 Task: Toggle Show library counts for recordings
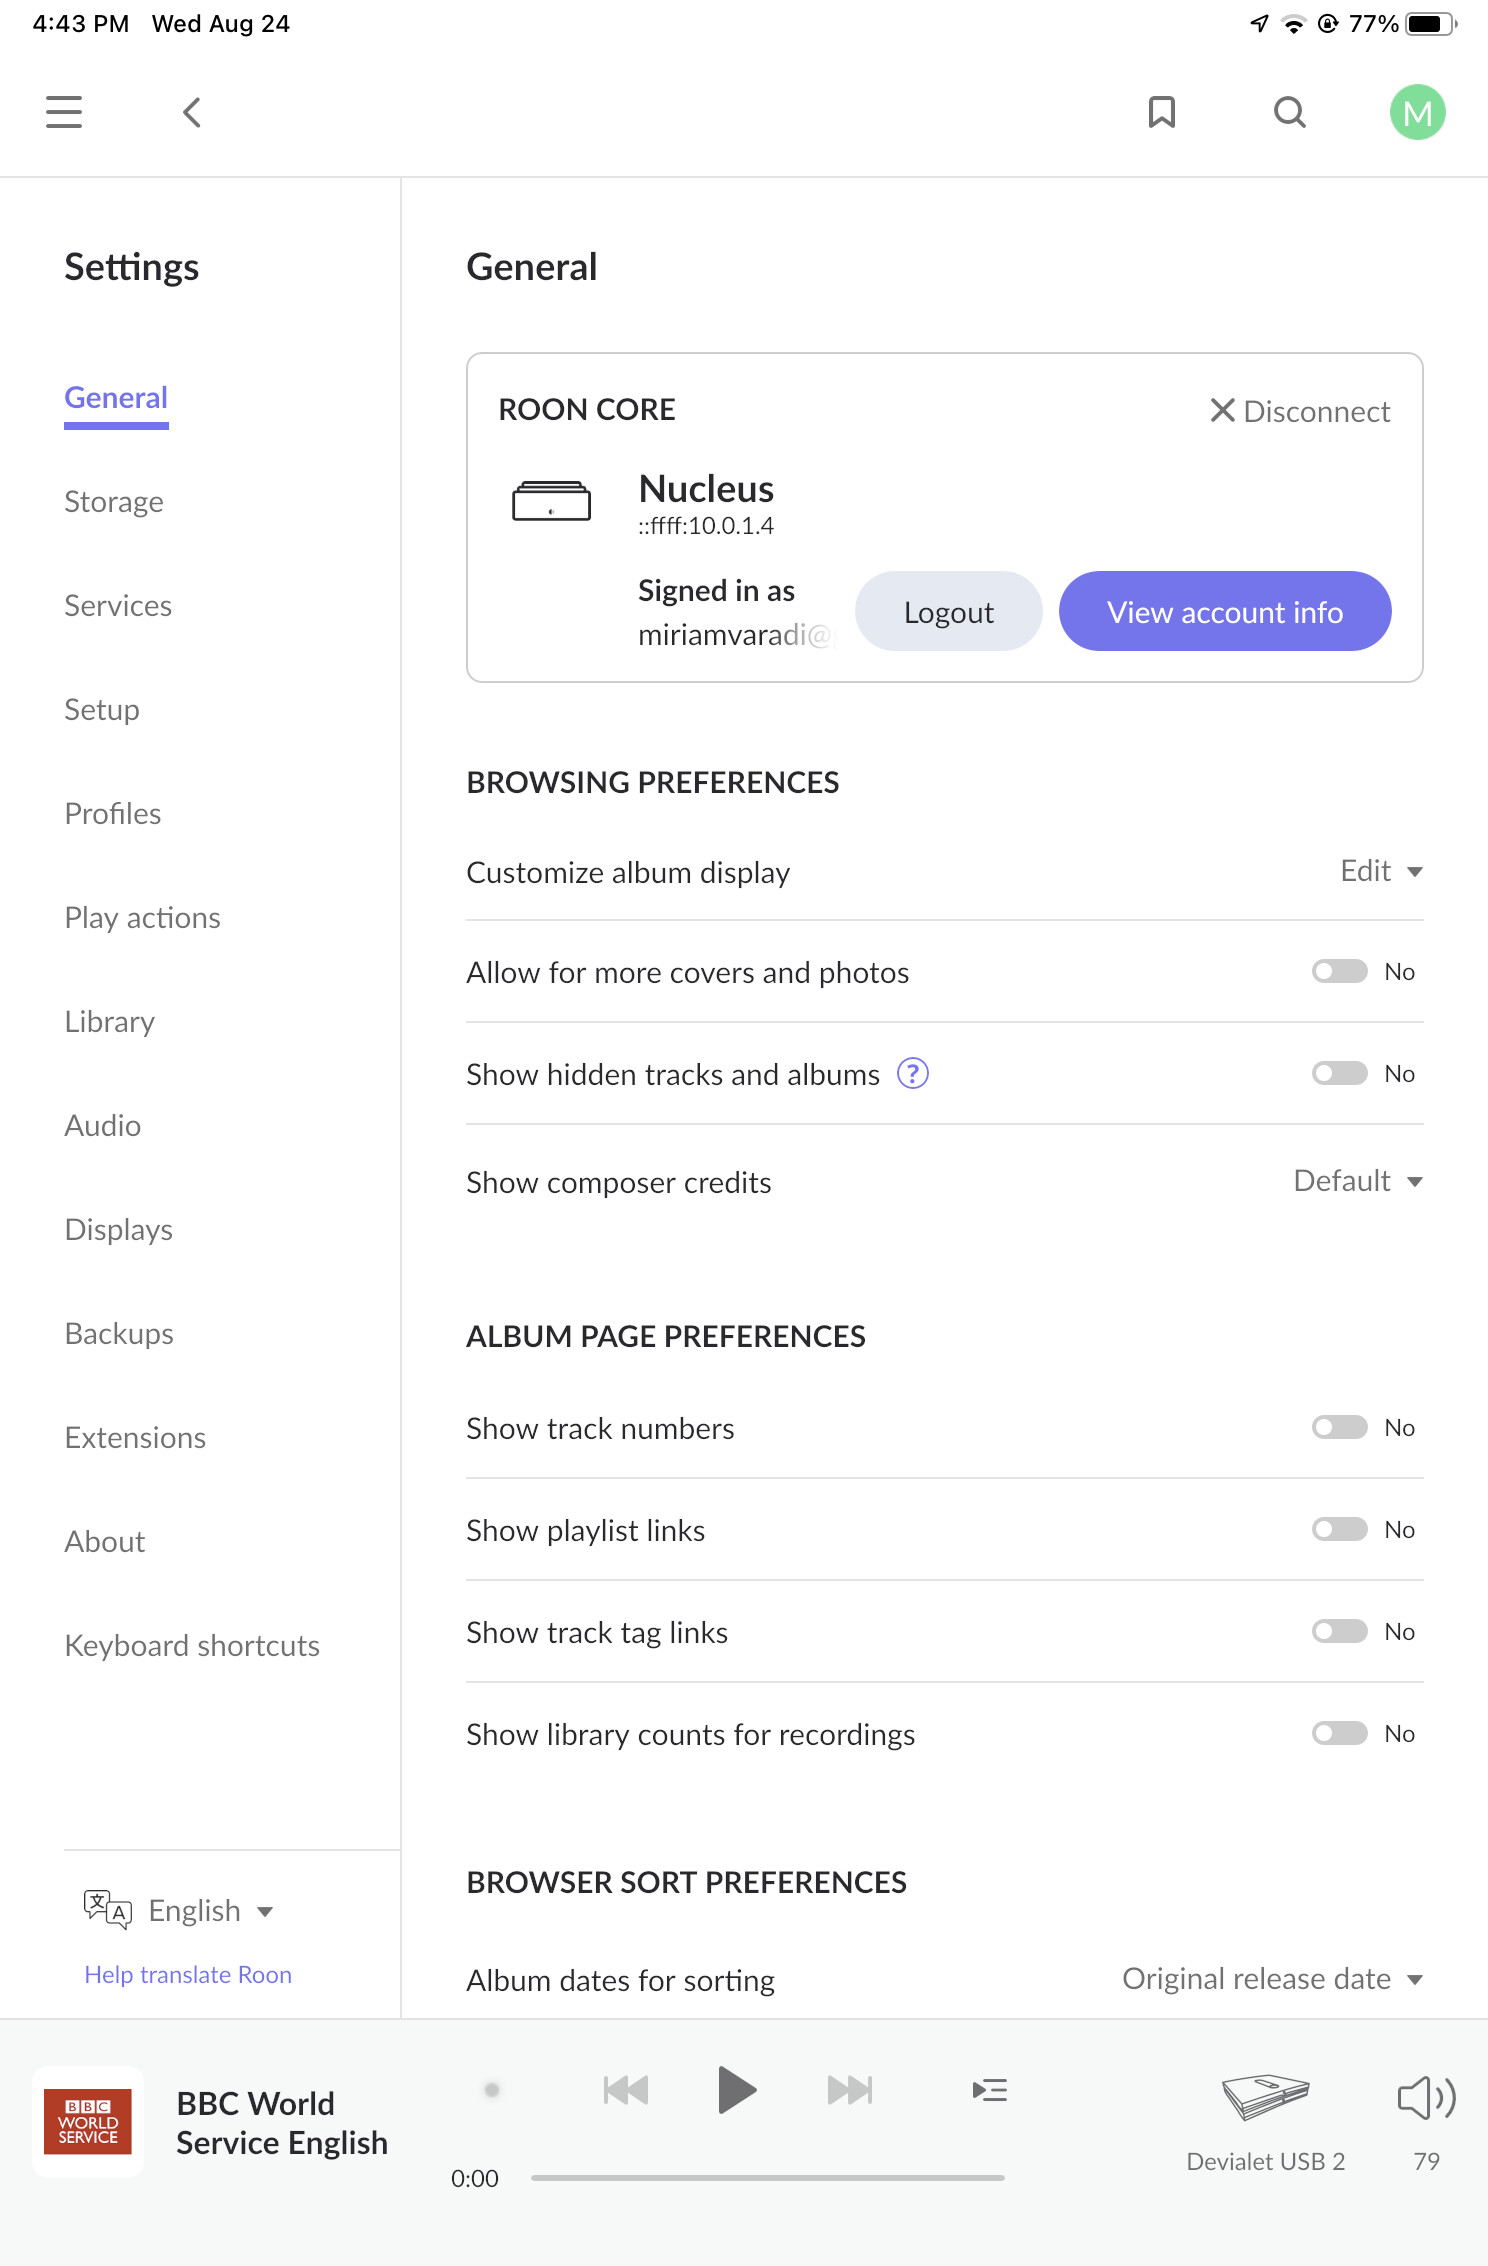tap(1339, 1733)
